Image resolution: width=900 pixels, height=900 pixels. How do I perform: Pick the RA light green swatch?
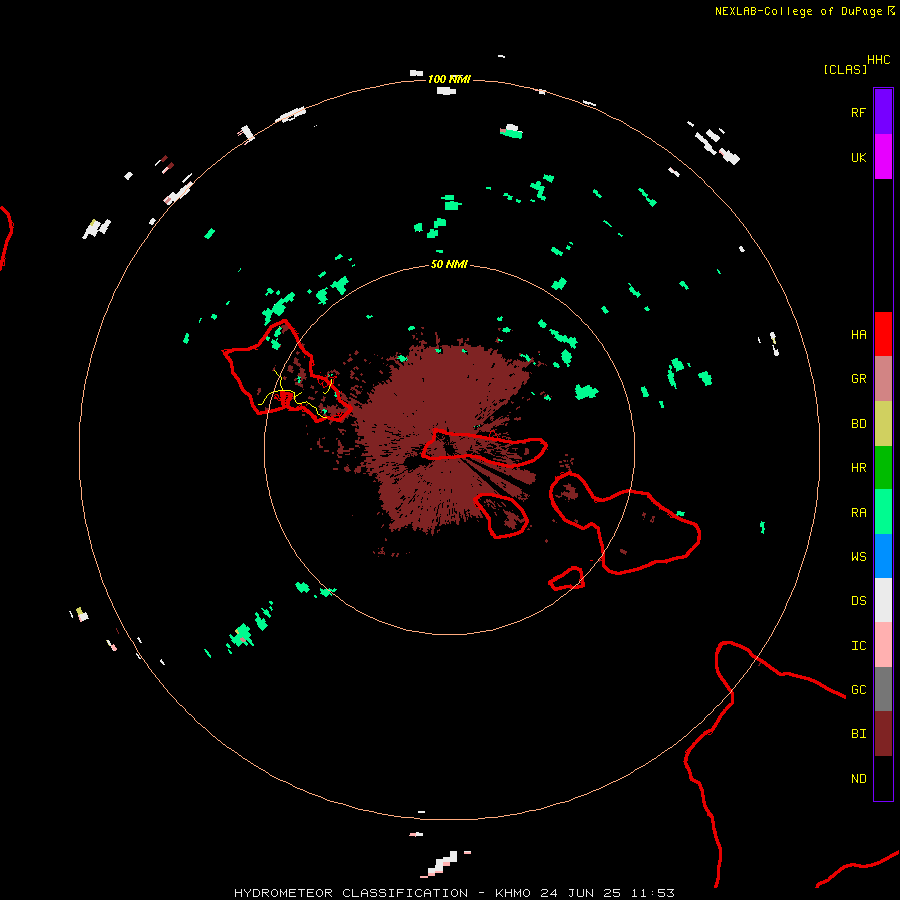[x=883, y=512]
